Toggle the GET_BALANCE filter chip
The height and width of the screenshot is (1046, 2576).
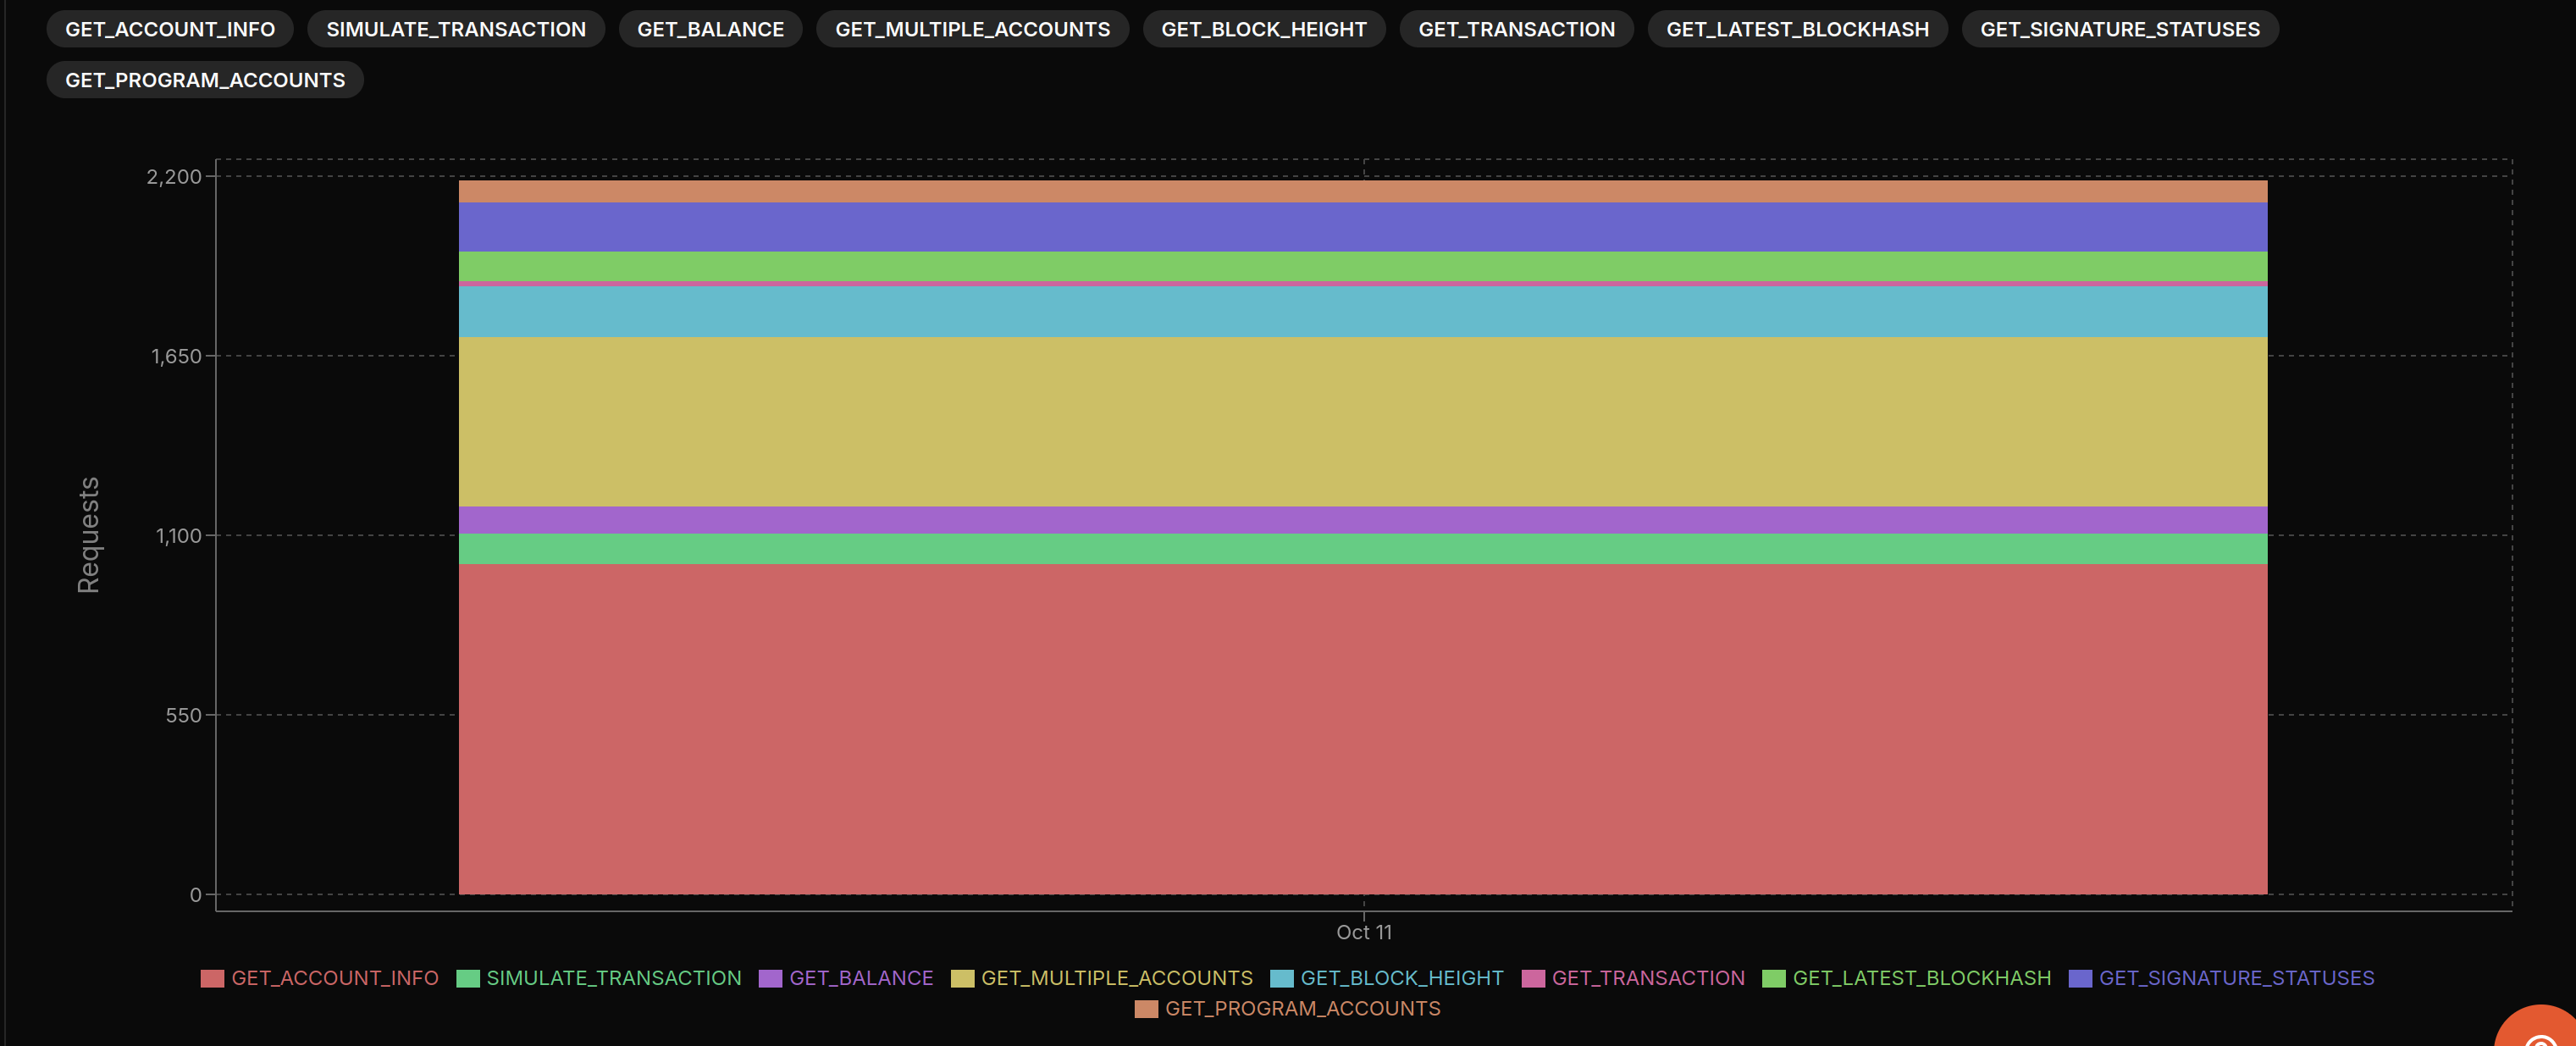710,29
